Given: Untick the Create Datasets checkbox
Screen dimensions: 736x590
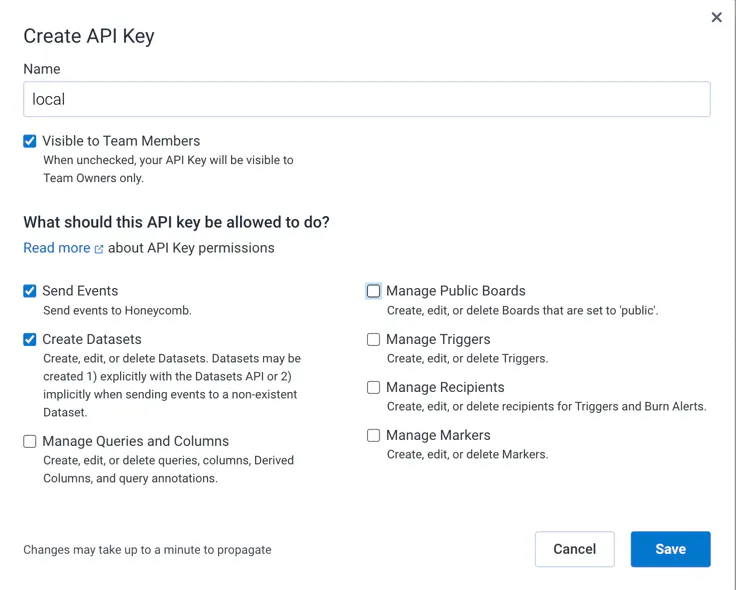Looking at the screenshot, I should pyautogui.click(x=30, y=339).
